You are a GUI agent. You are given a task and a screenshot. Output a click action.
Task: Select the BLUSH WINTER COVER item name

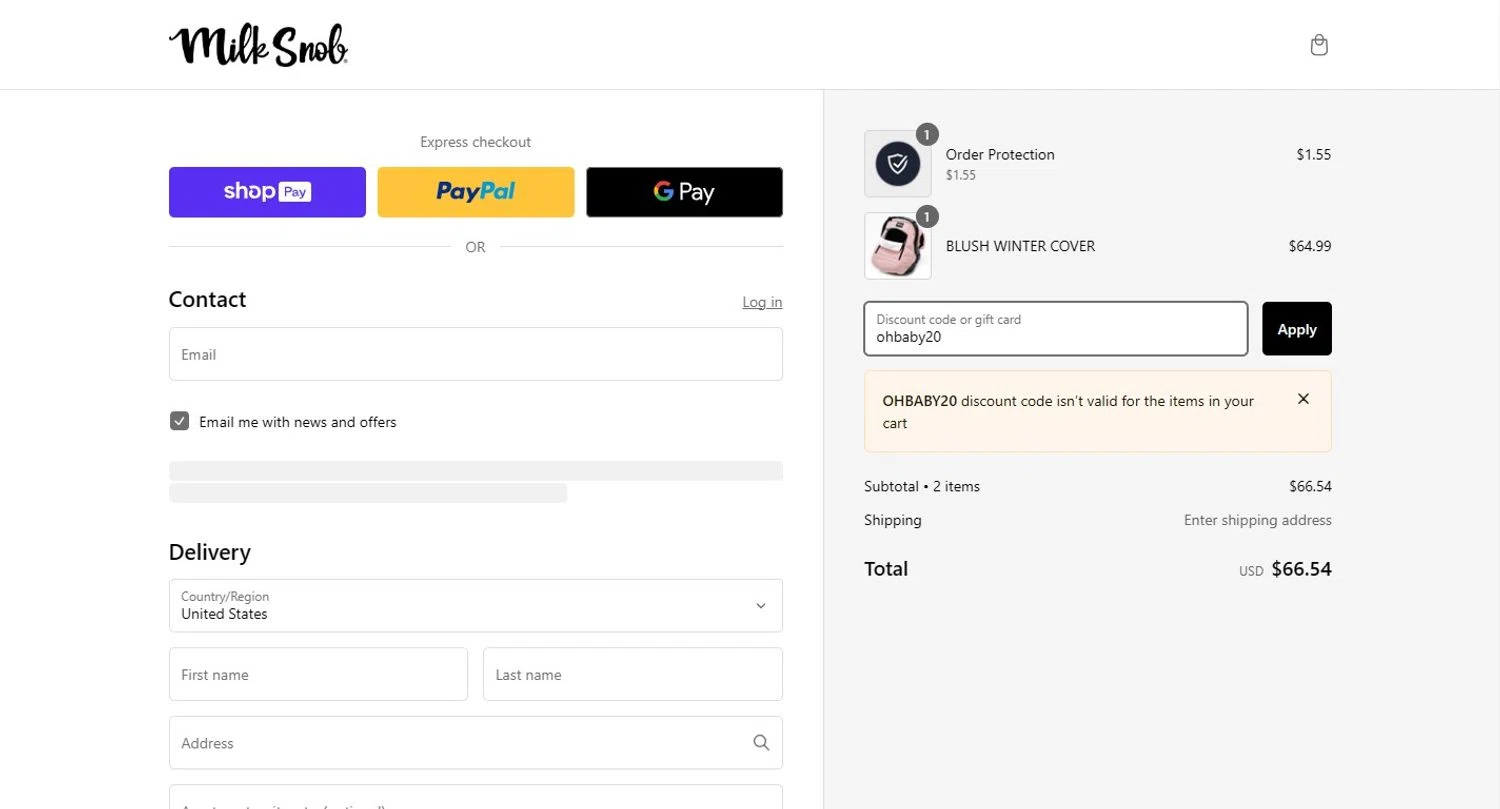coord(1020,246)
